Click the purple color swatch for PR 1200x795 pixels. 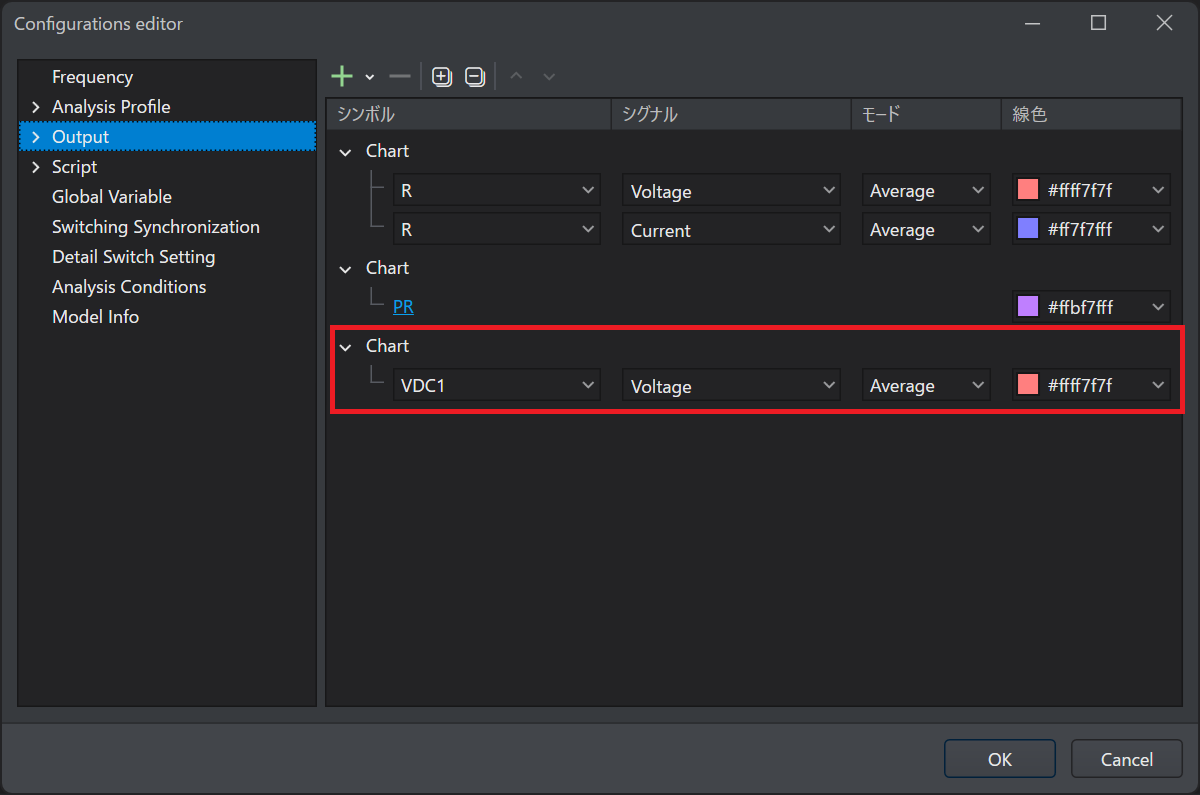click(x=1027, y=307)
